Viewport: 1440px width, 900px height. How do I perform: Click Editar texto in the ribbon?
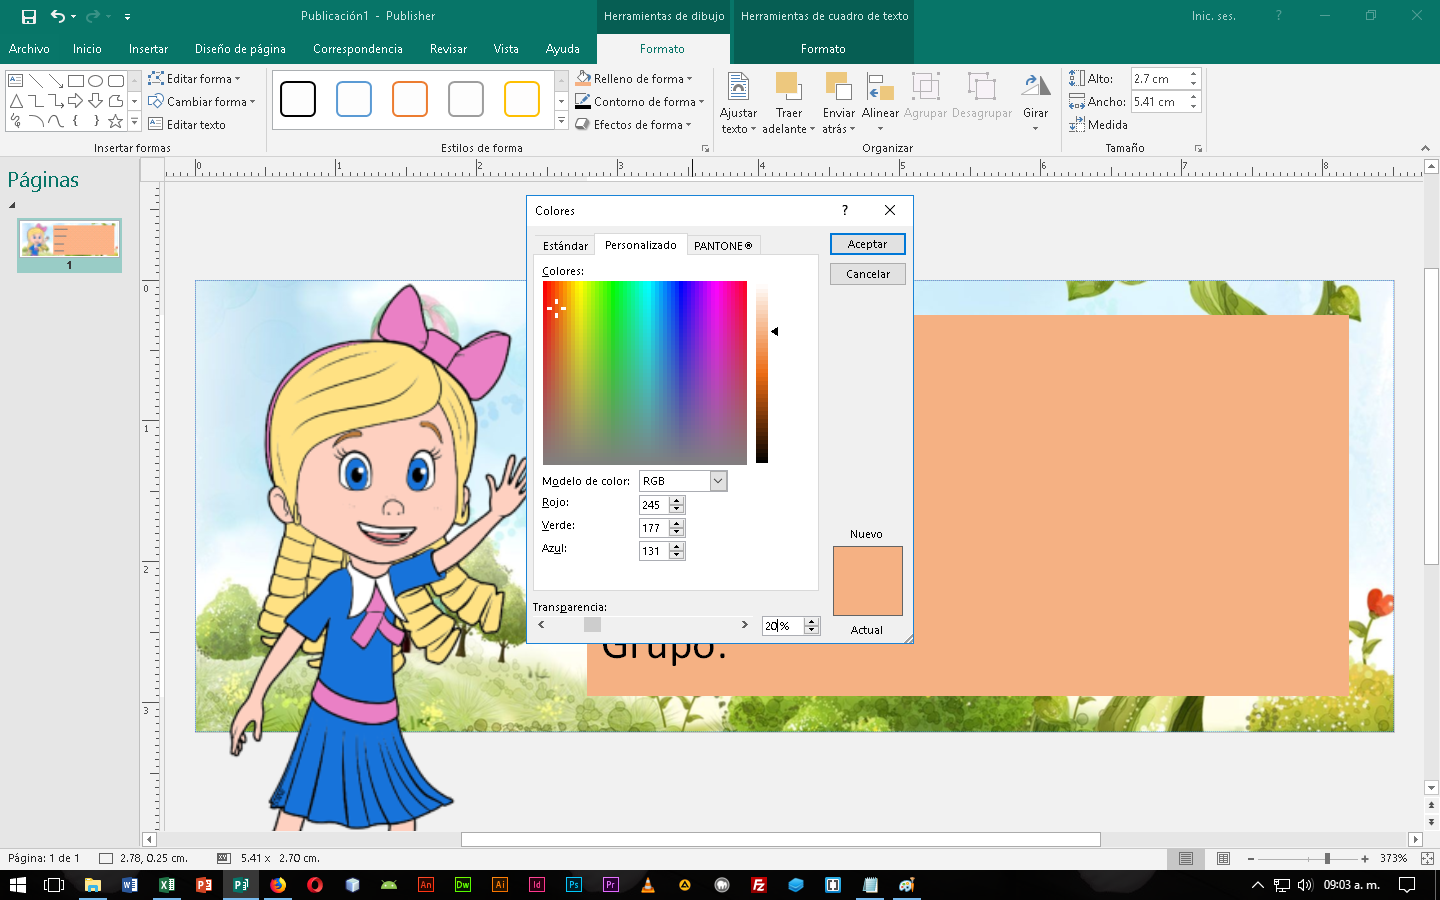187,125
